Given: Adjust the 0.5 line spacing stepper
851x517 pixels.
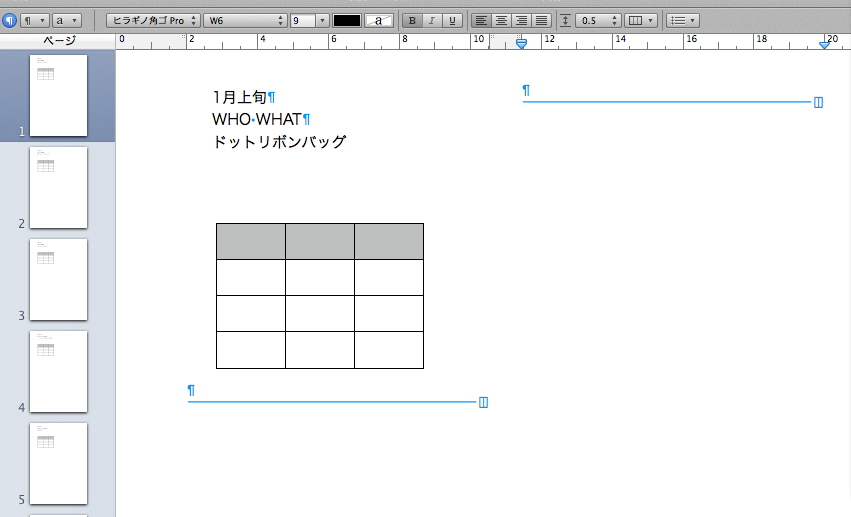Looking at the screenshot, I should point(614,21).
